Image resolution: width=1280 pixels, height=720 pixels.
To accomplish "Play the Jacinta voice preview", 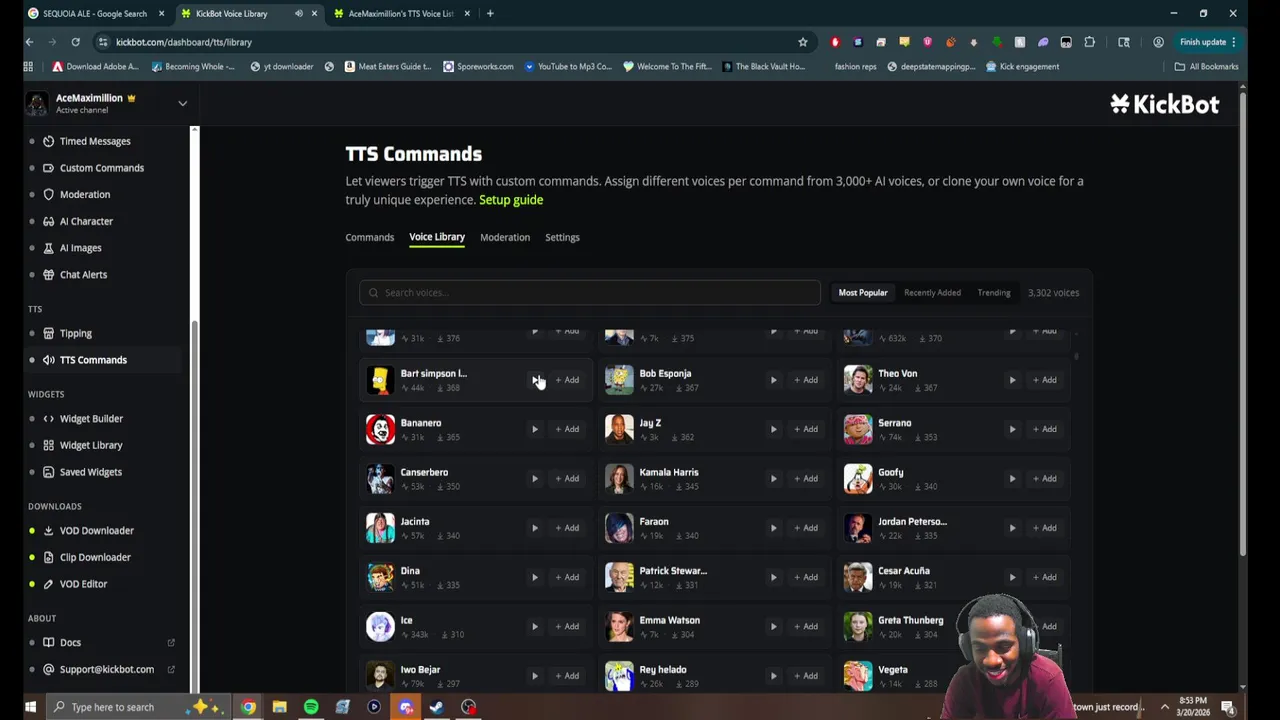I will (534, 528).
